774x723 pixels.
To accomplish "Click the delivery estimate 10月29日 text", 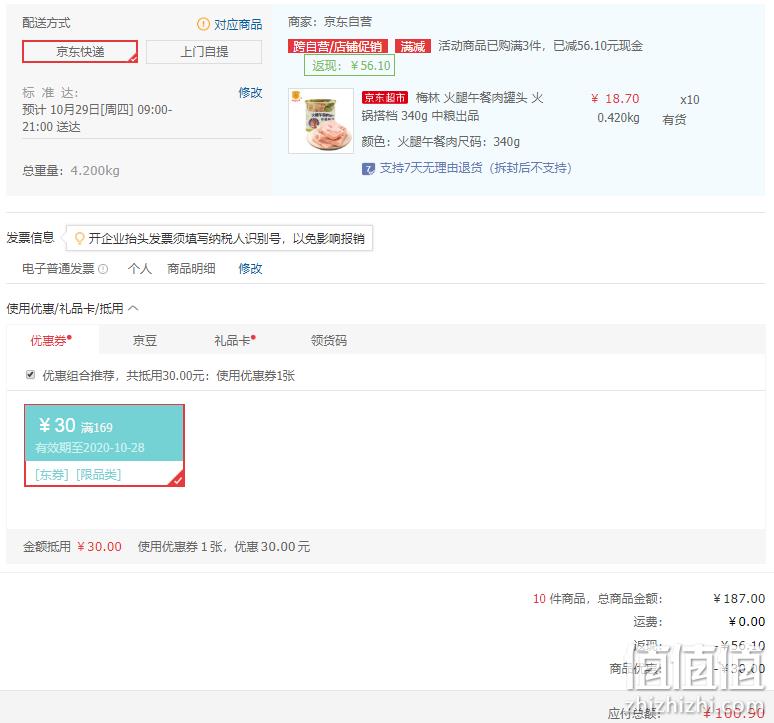I will (x=97, y=118).
